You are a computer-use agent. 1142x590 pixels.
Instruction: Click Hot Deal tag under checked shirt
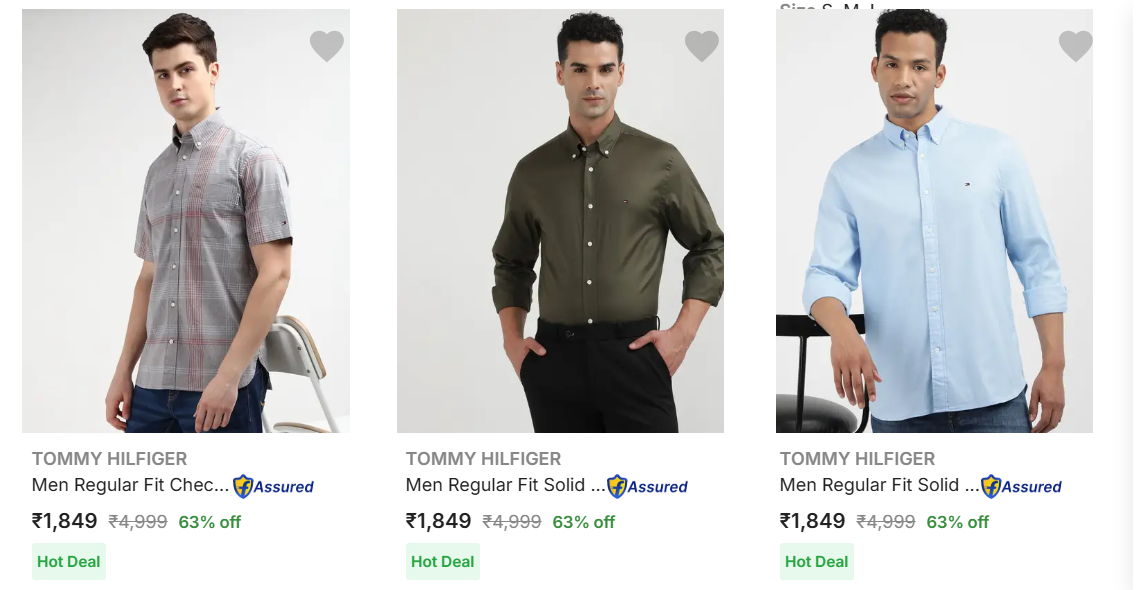69,561
